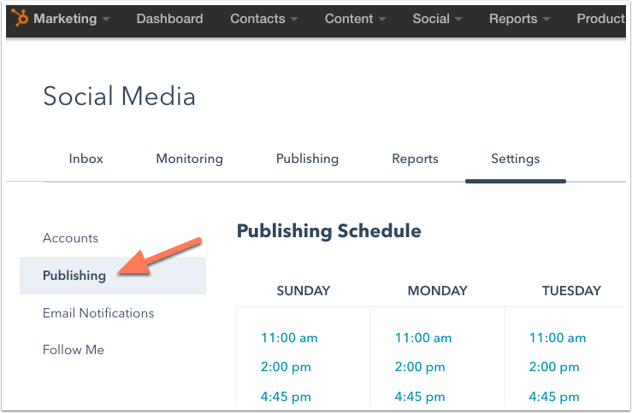Image resolution: width=632 pixels, height=413 pixels.
Task: Expand the Content menu dropdown
Action: point(355,19)
